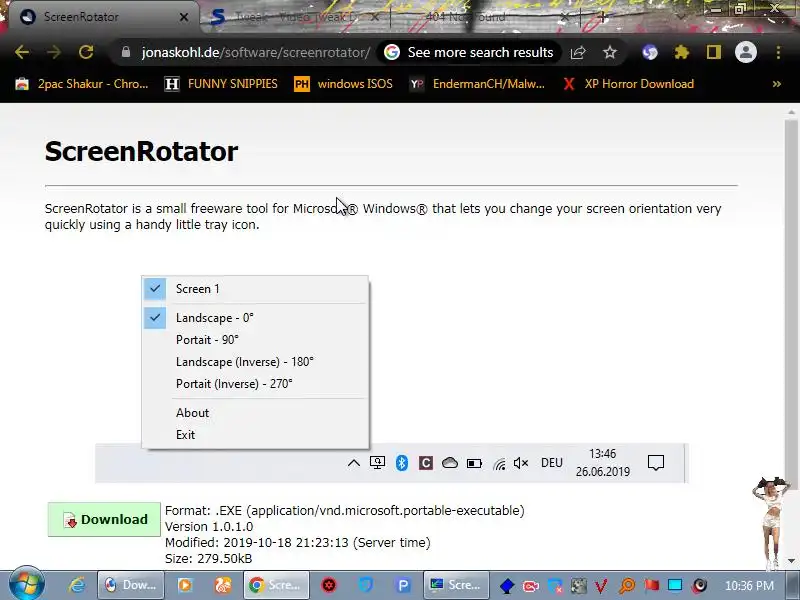Open the Extensions puzzle-piece menu
This screenshot has height=600, width=800.
click(x=682, y=52)
